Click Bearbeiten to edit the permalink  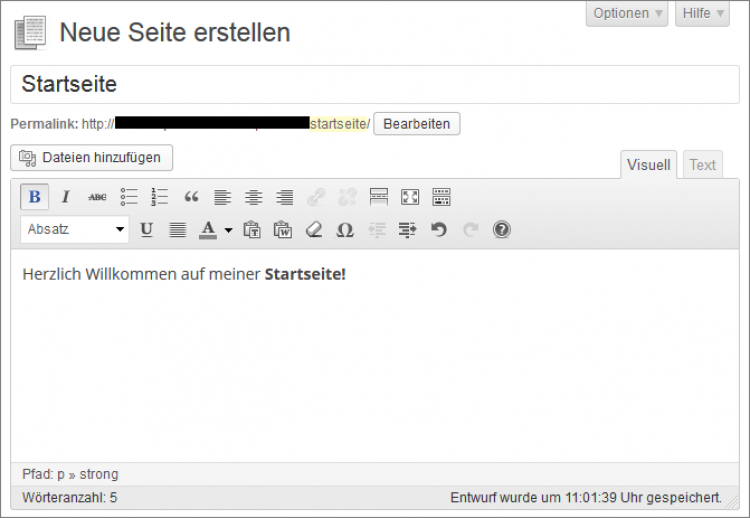417,124
